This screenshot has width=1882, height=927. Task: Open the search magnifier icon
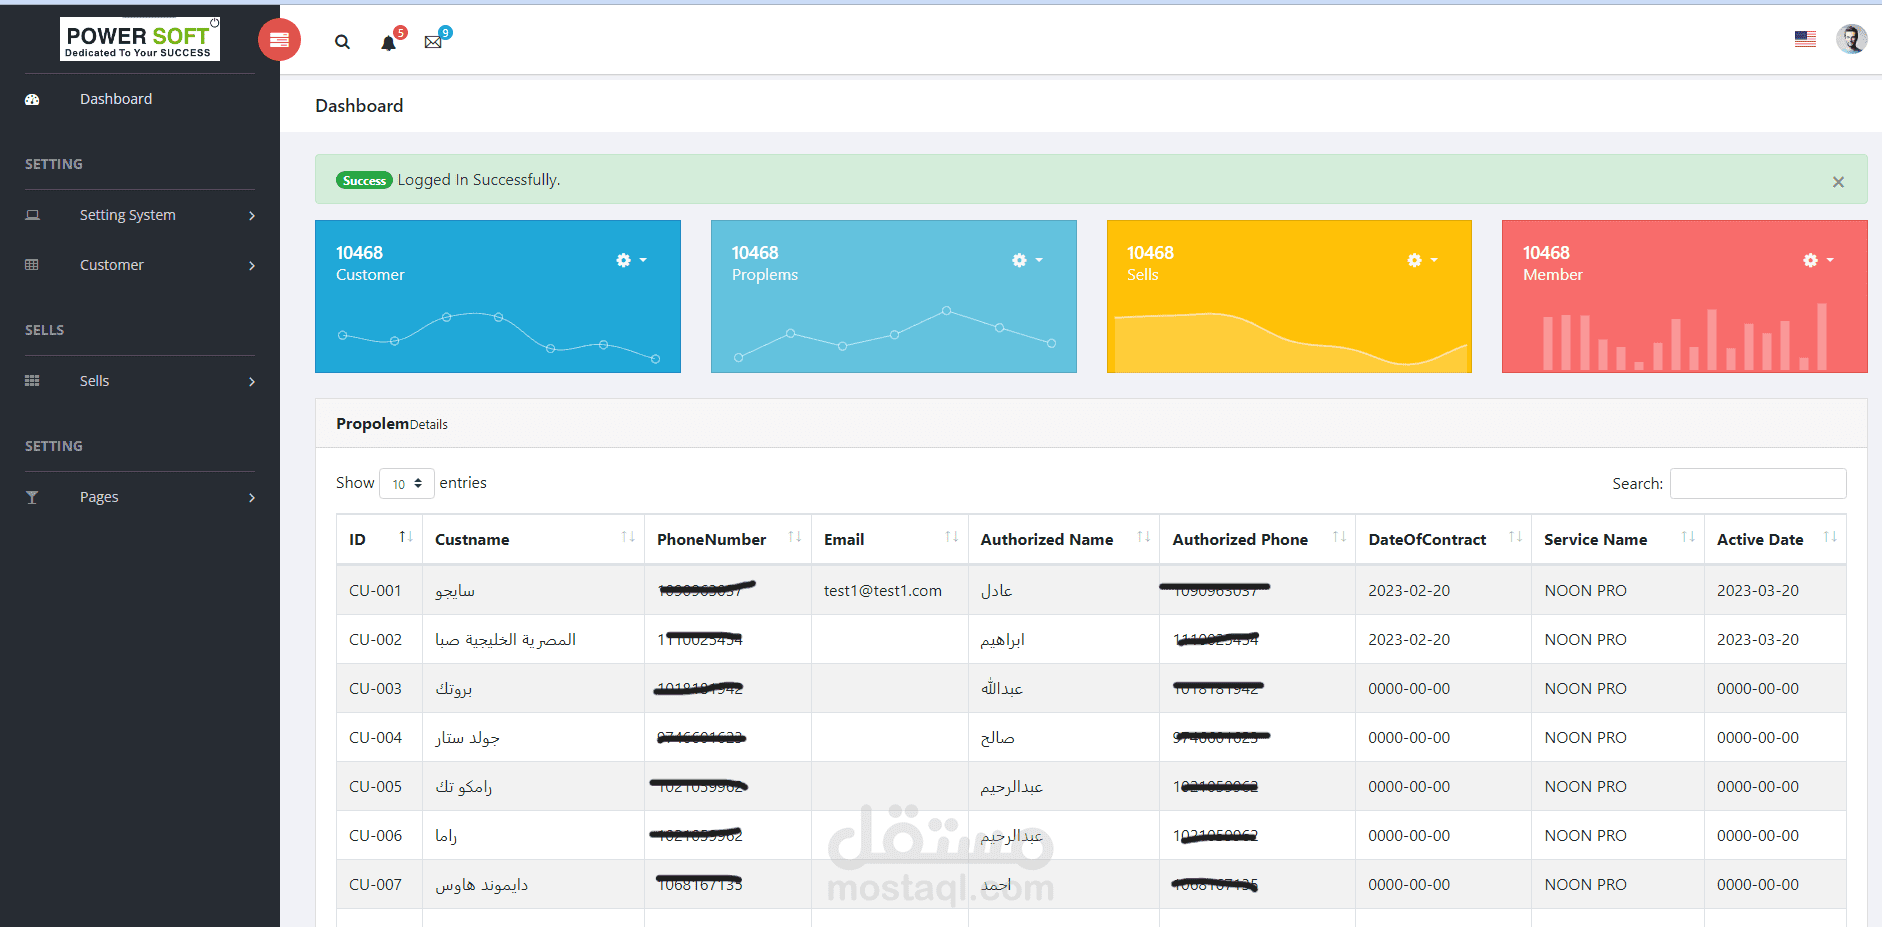342,41
